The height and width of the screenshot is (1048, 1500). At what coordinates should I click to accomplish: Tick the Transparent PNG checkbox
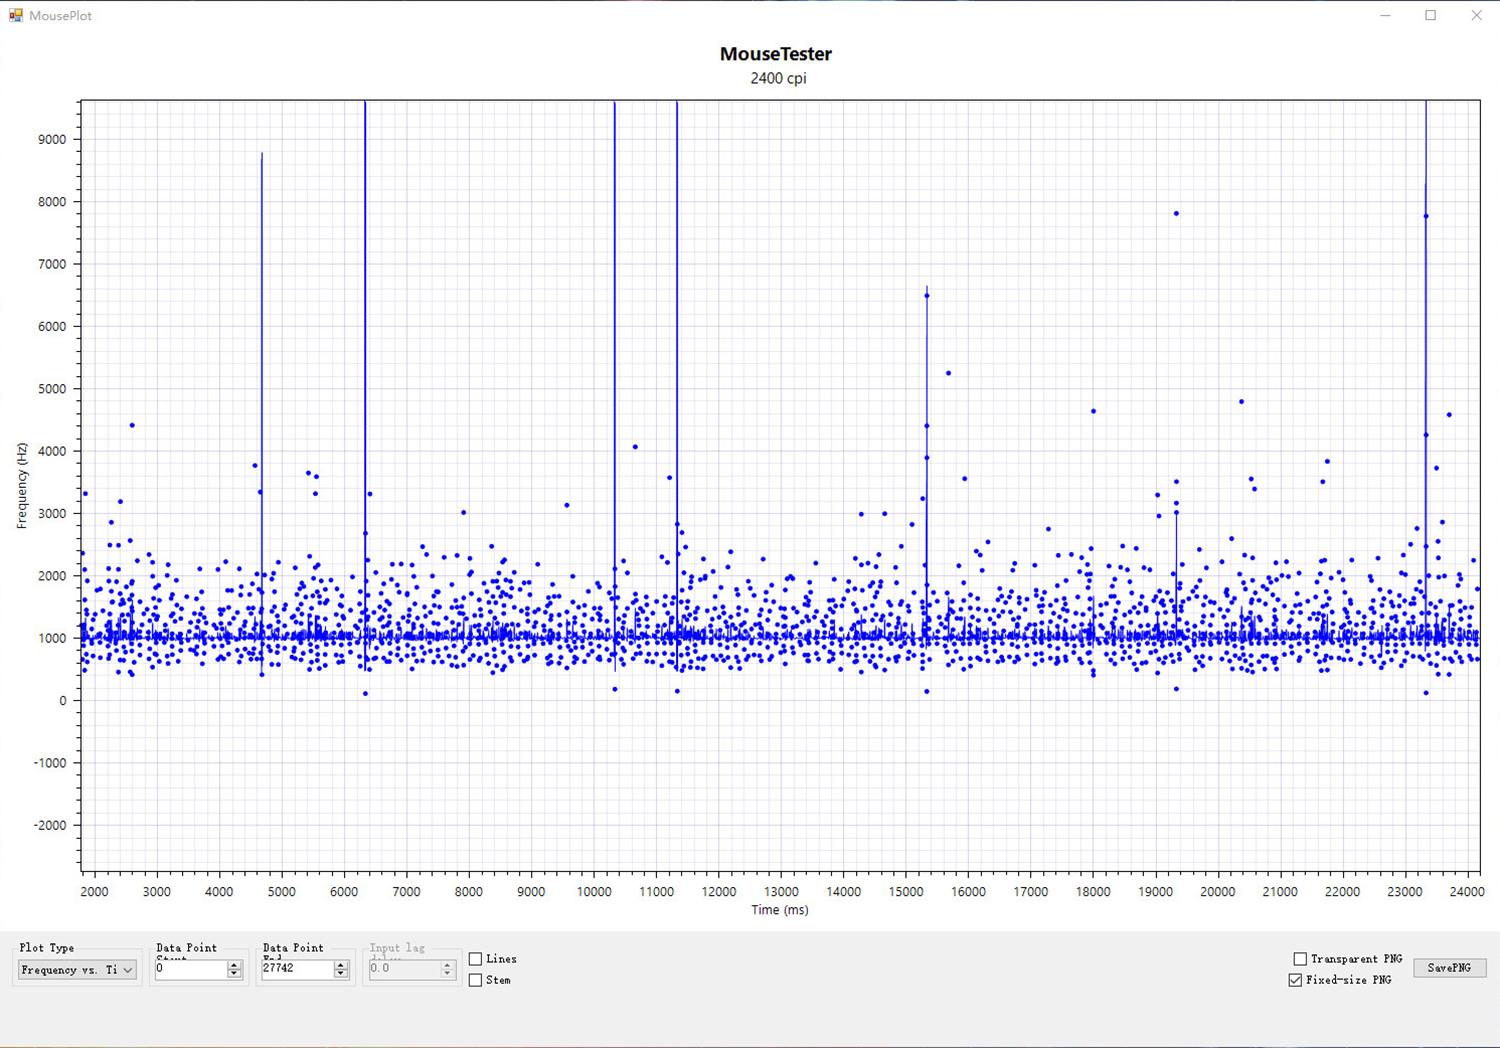coord(1300,959)
